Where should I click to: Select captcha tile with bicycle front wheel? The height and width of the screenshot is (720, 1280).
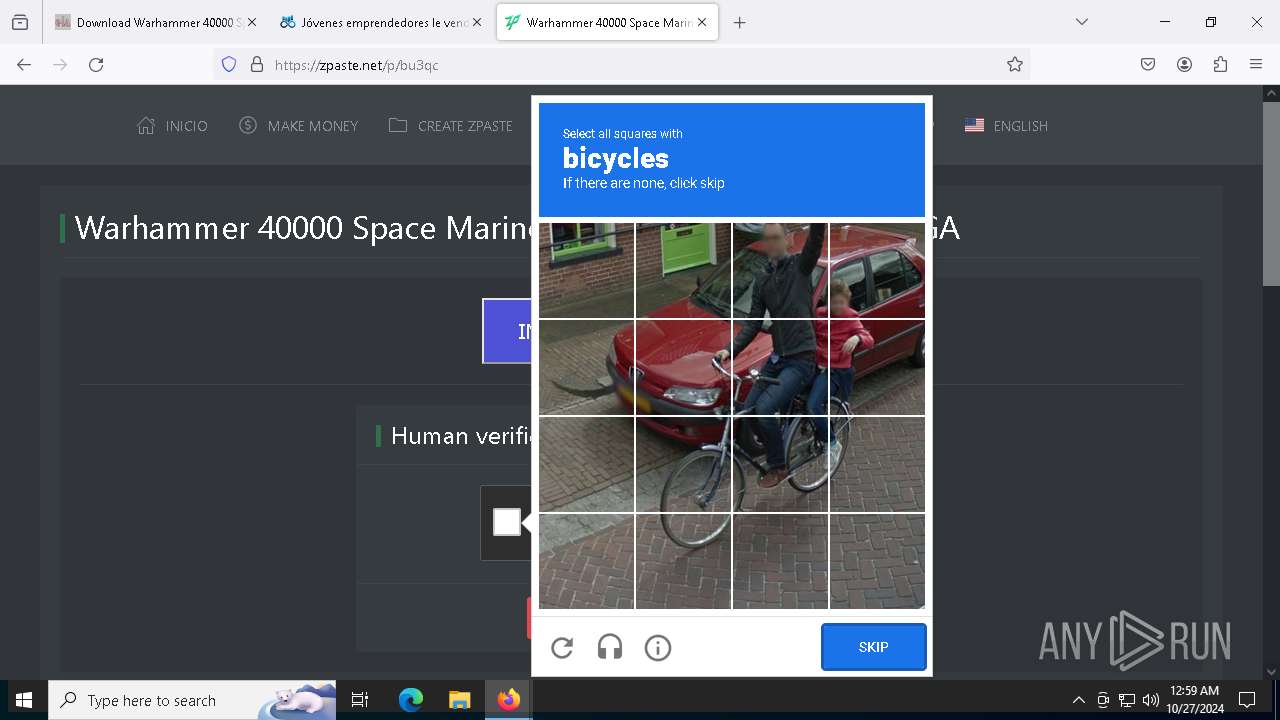(684, 464)
